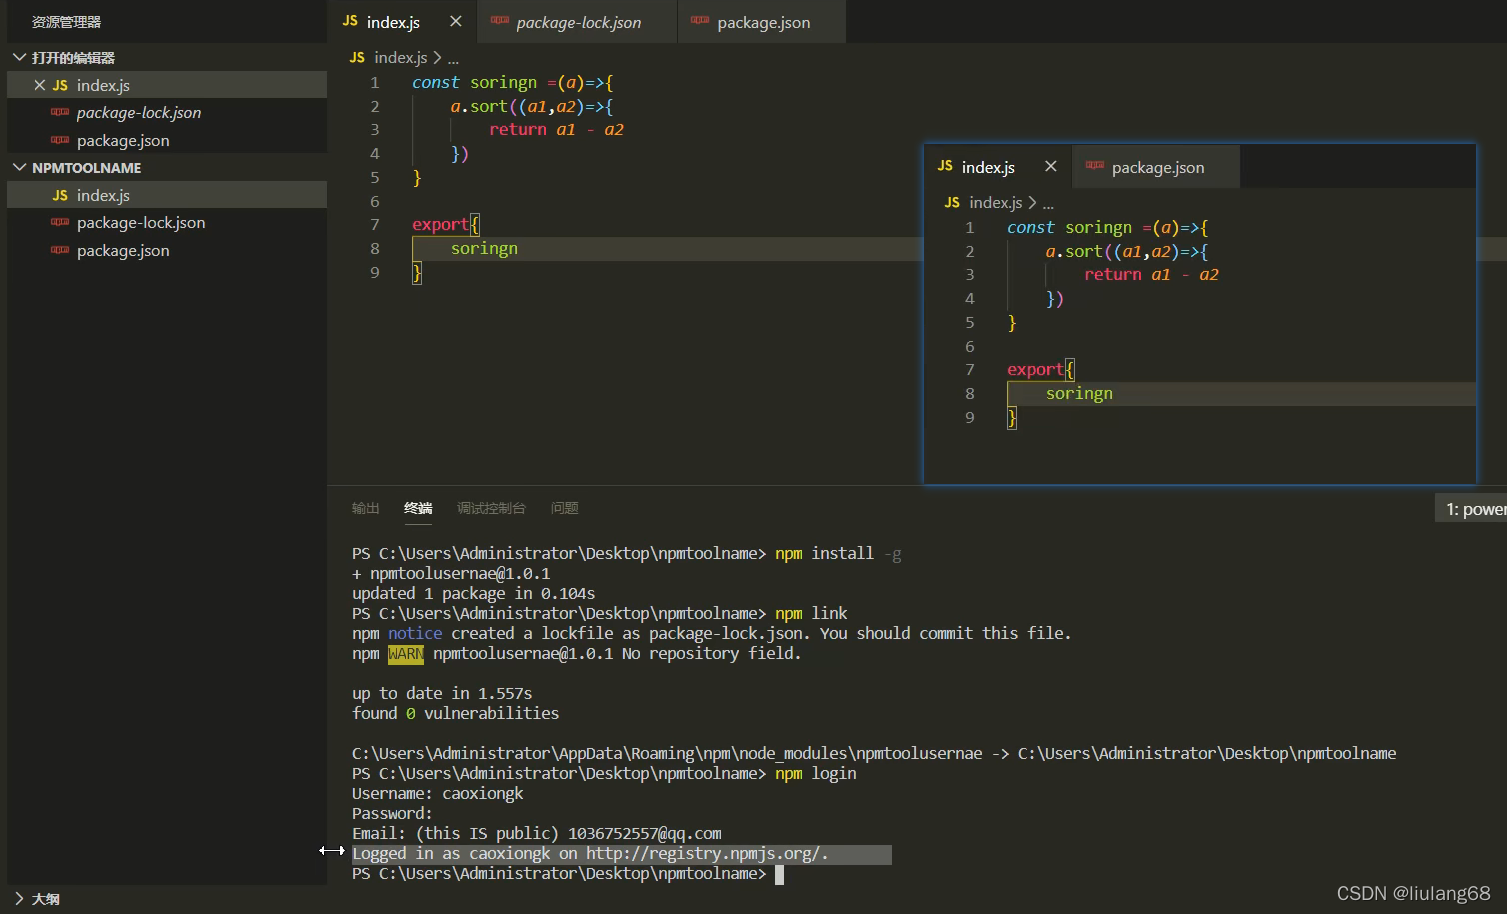Click 'export' keyword in floating preview
The width and height of the screenshot is (1507, 914).
click(1035, 370)
